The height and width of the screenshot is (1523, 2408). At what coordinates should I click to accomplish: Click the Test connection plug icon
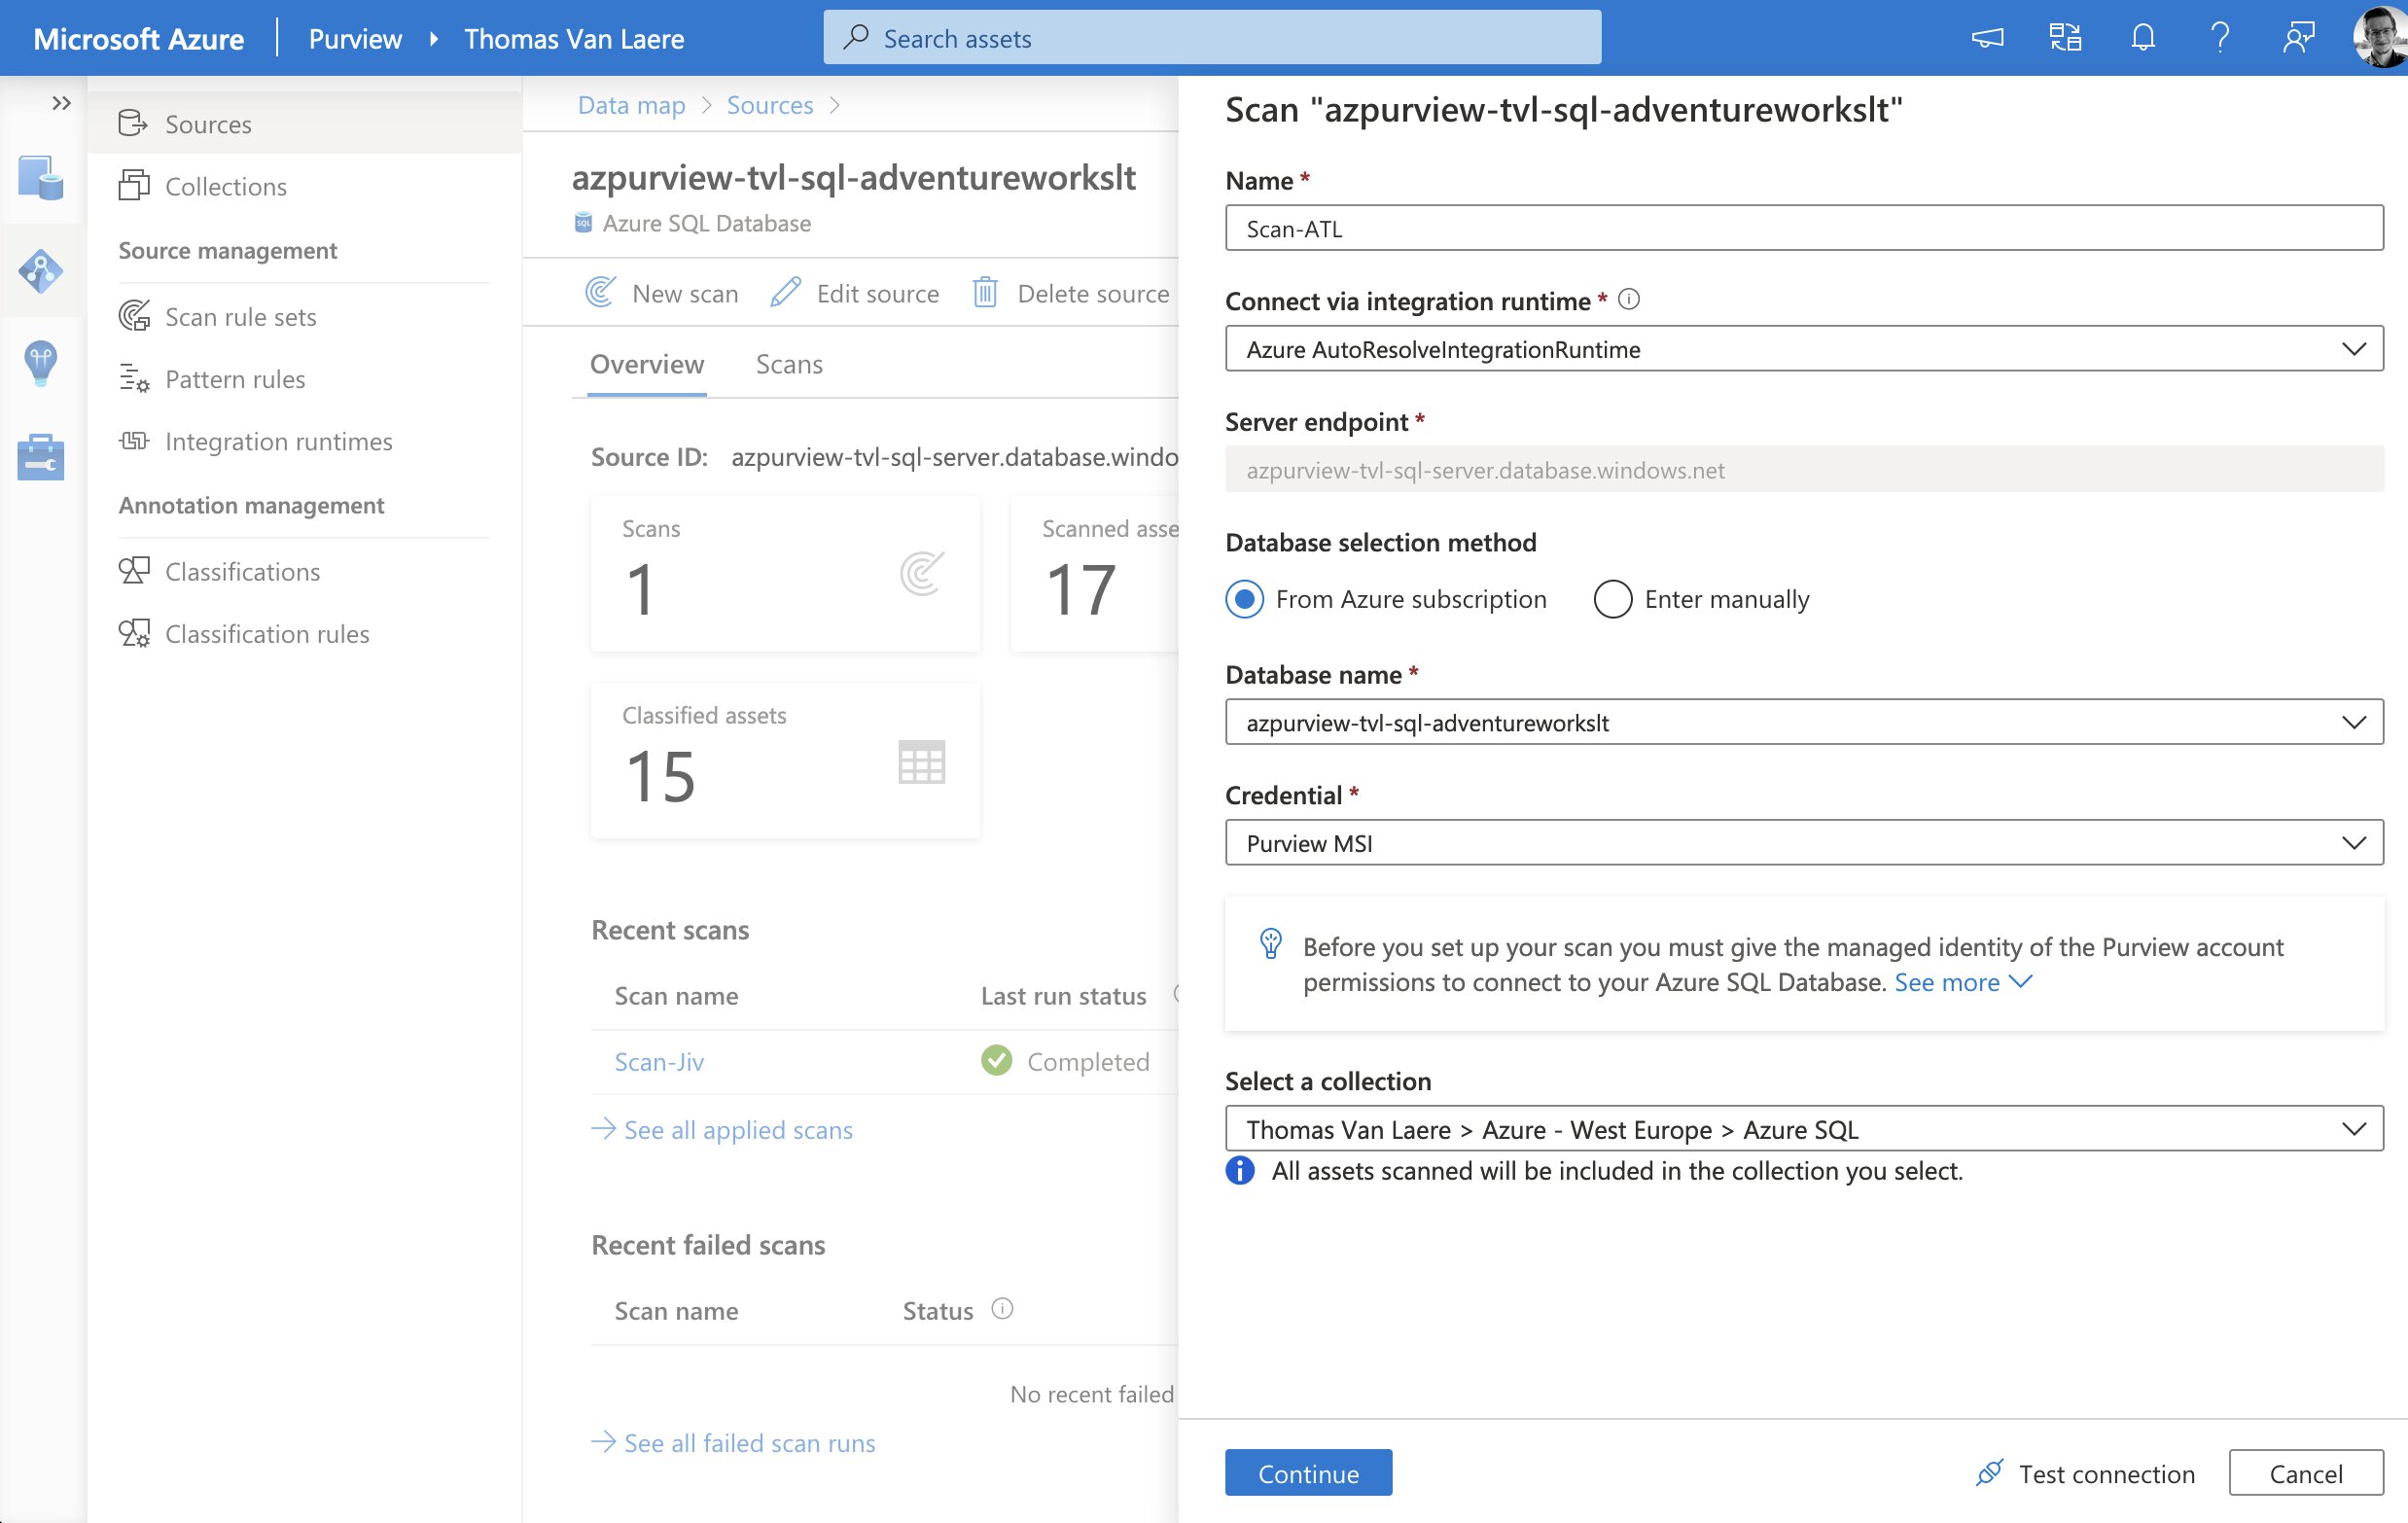tap(1990, 1472)
